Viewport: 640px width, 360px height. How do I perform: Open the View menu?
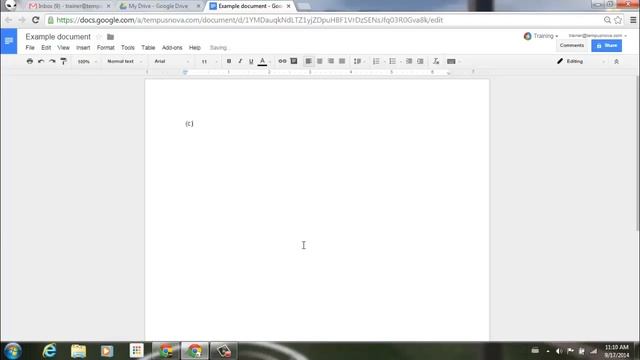[63, 48]
